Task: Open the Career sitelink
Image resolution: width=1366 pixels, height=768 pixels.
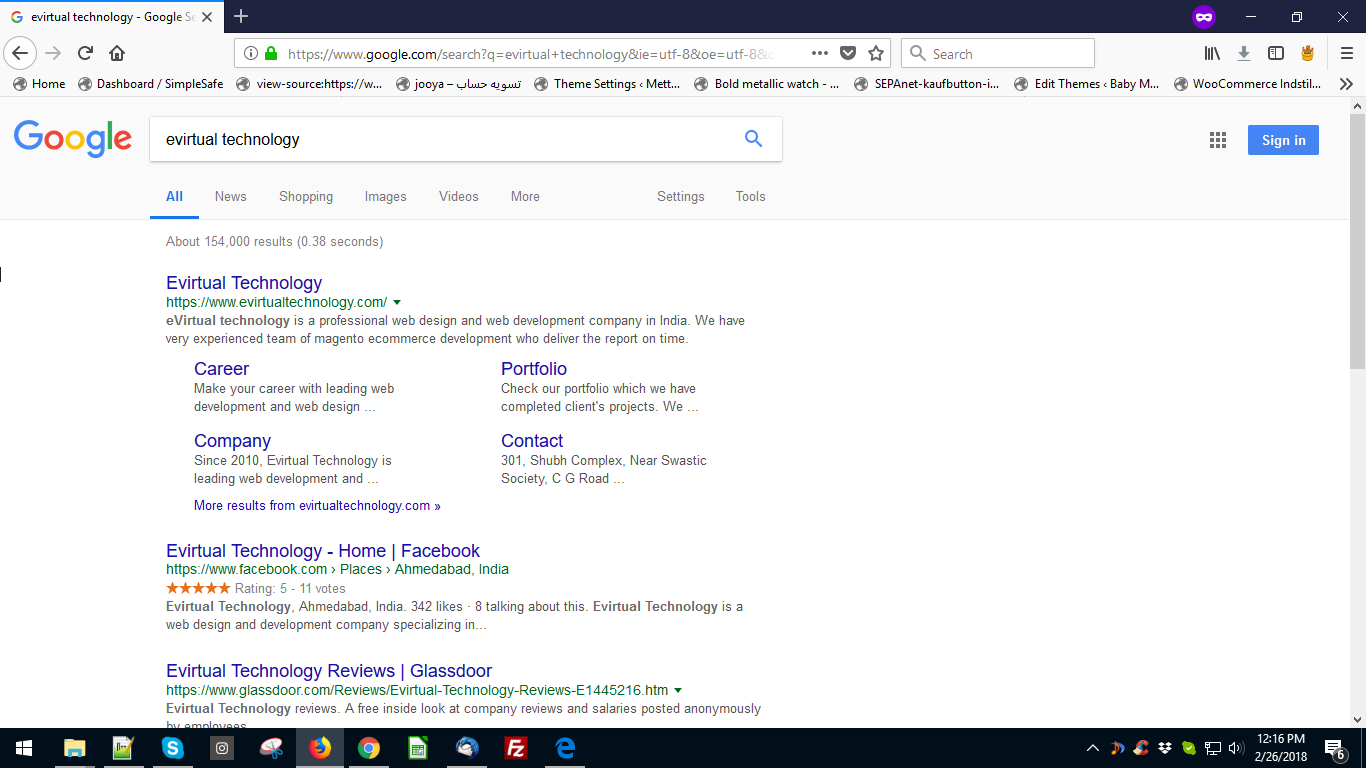Action: [221, 369]
